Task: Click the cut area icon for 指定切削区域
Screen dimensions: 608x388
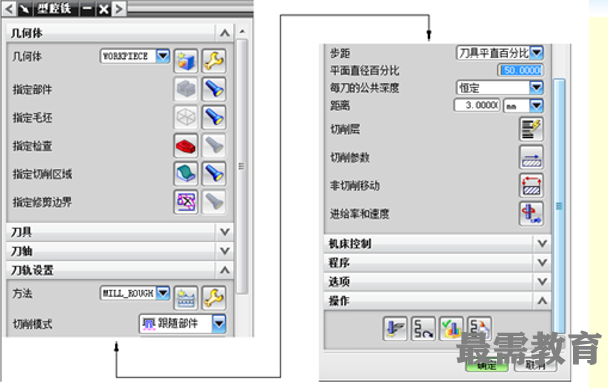Action: coord(186,173)
